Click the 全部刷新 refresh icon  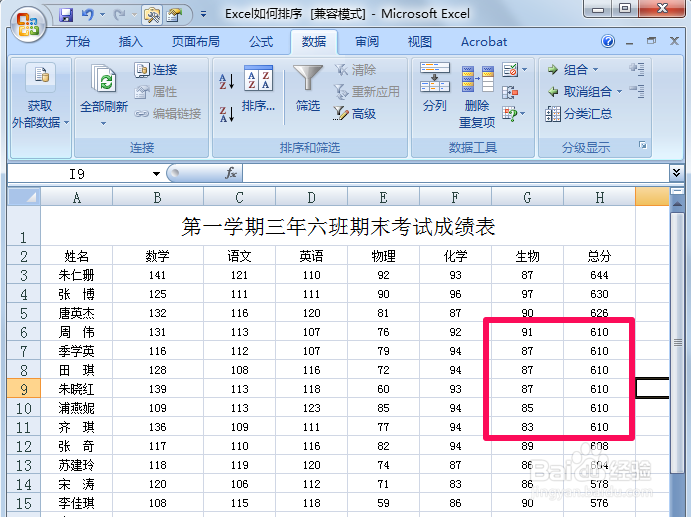point(104,78)
